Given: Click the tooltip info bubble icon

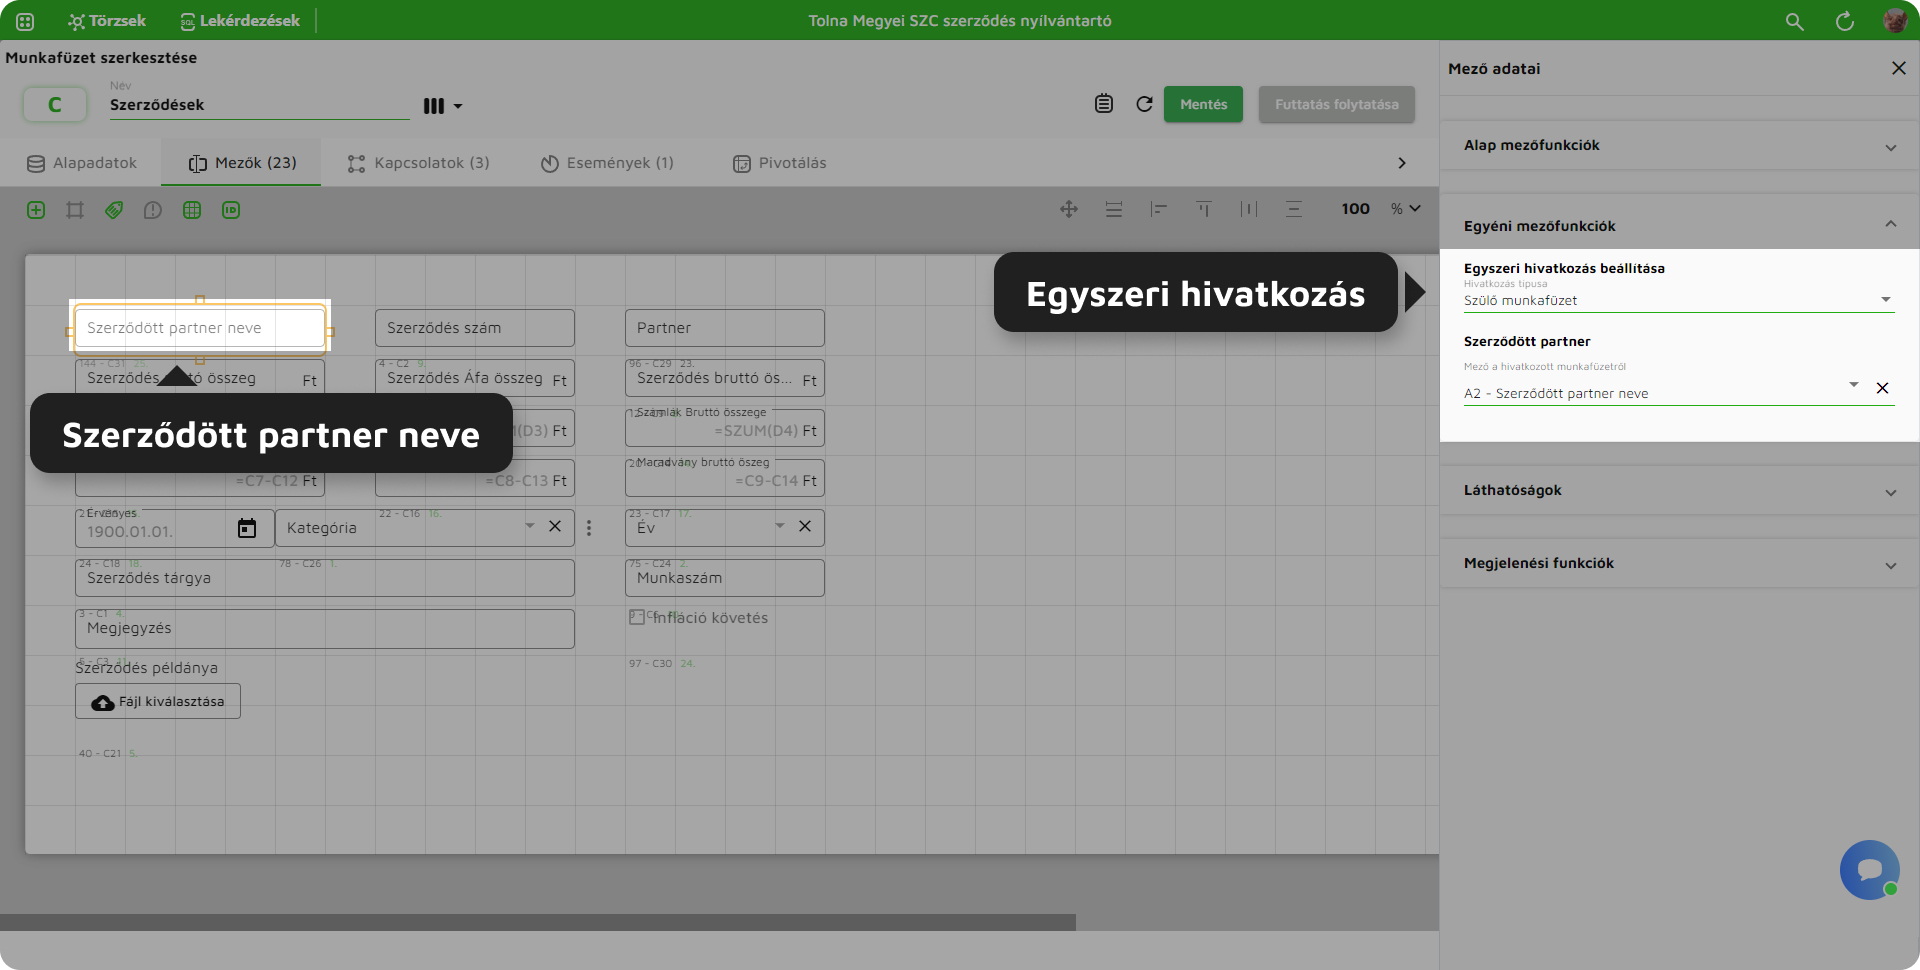Looking at the screenshot, I should 153,210.
